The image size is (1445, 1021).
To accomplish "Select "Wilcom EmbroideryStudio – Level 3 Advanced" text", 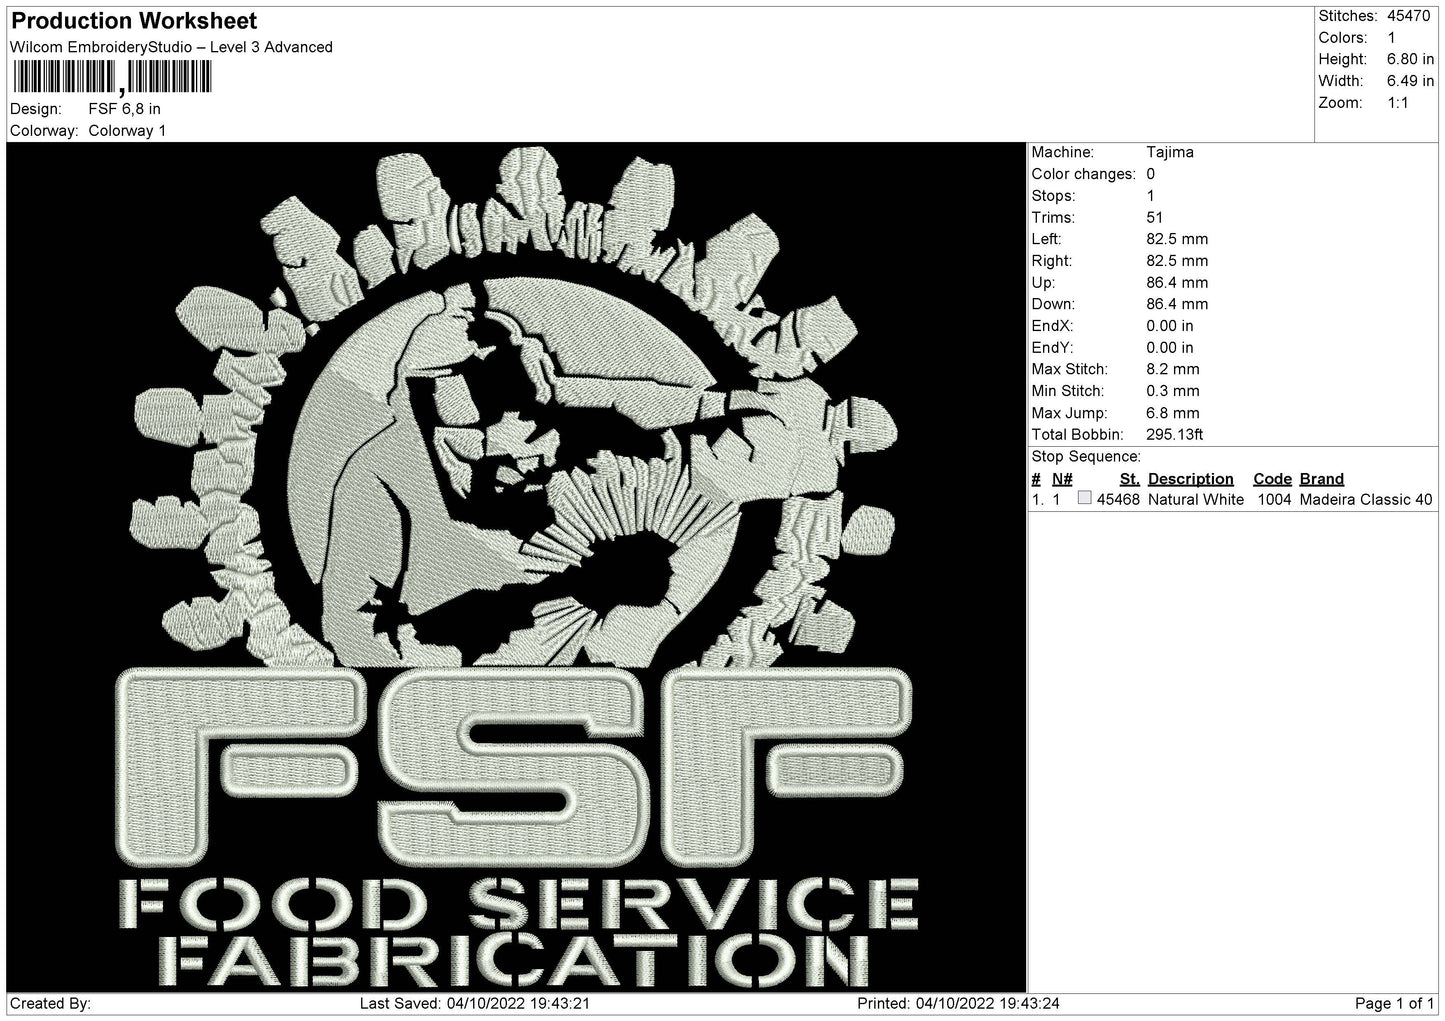I will click(x=171, y=47).
